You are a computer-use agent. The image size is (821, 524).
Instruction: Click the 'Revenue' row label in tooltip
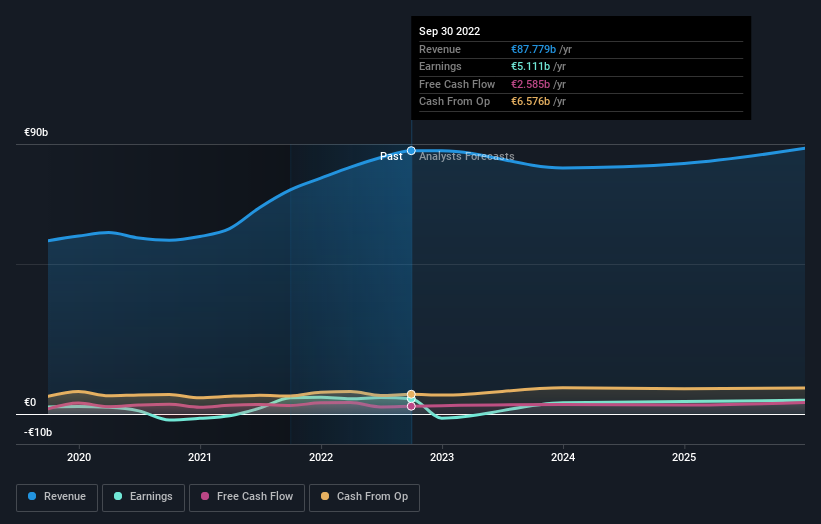pyautogui.click(x=440, y=49)
